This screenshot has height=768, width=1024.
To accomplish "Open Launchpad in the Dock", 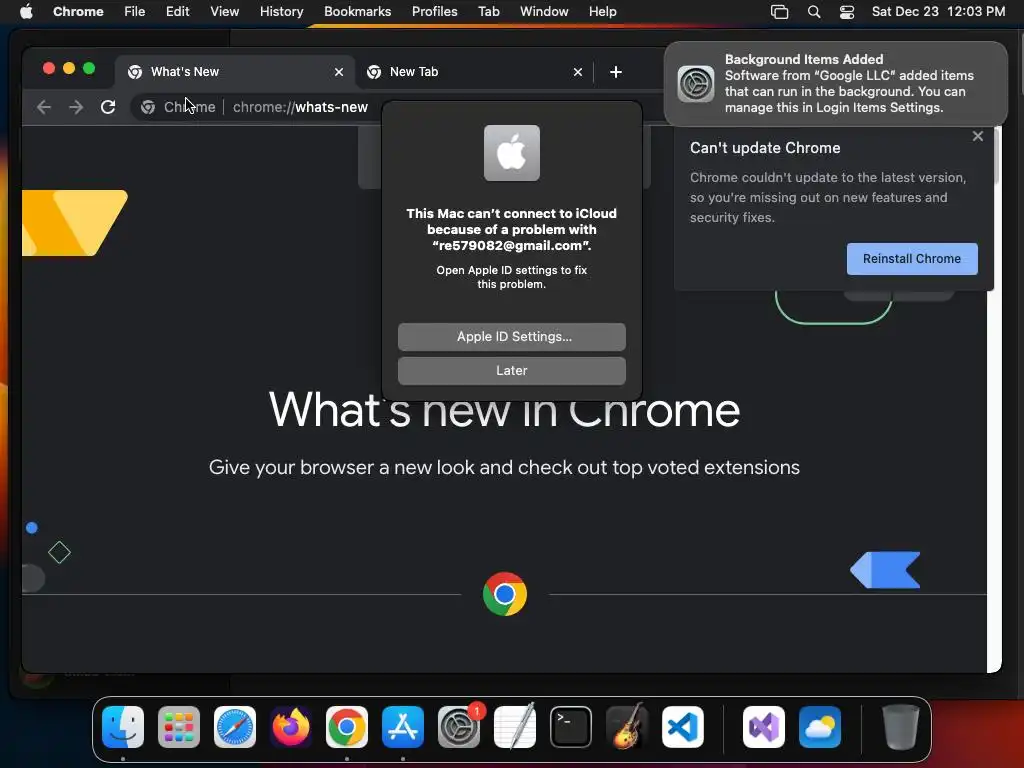I will point(179,727).
